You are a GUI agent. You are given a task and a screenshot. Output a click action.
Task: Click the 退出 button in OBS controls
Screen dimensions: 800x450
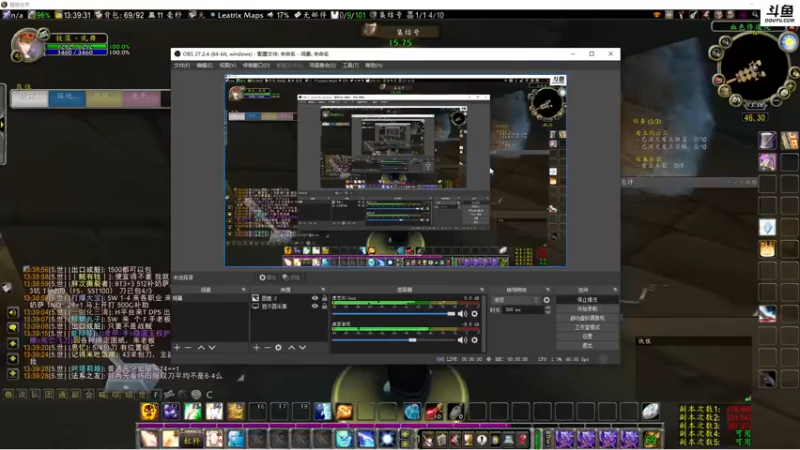tap(587, 345)
